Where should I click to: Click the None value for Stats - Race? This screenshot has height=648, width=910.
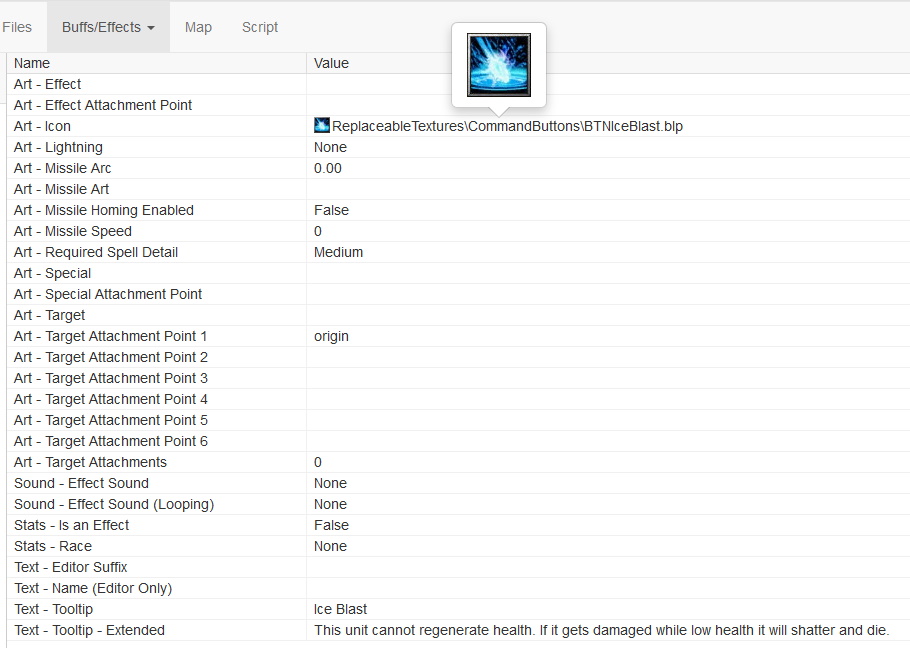point(330,546)
